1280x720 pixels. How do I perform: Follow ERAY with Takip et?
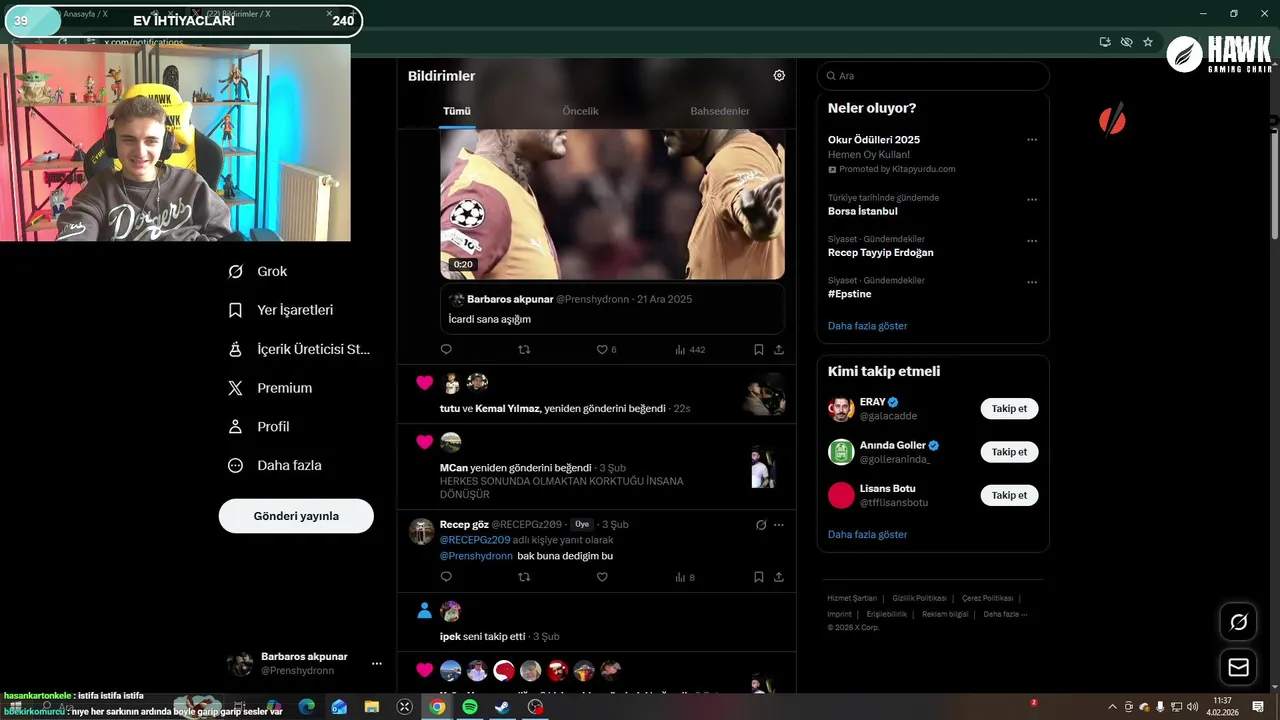pyautogui.click(x=1009, y=408)
